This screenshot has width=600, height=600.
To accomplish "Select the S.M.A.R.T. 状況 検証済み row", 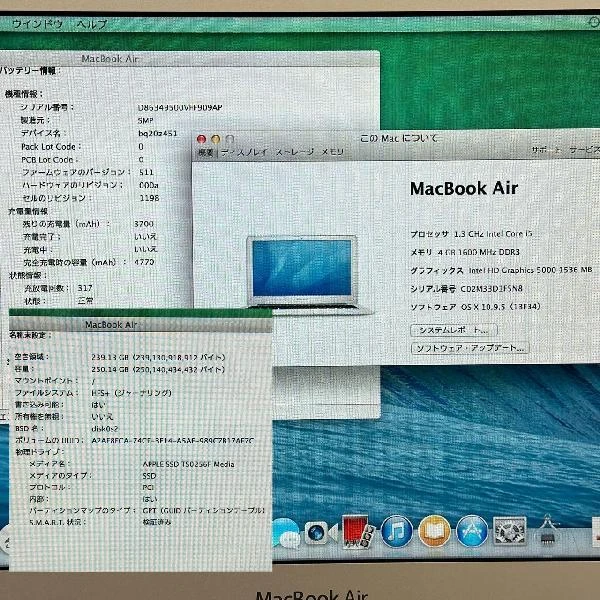I will pos(100,522).
